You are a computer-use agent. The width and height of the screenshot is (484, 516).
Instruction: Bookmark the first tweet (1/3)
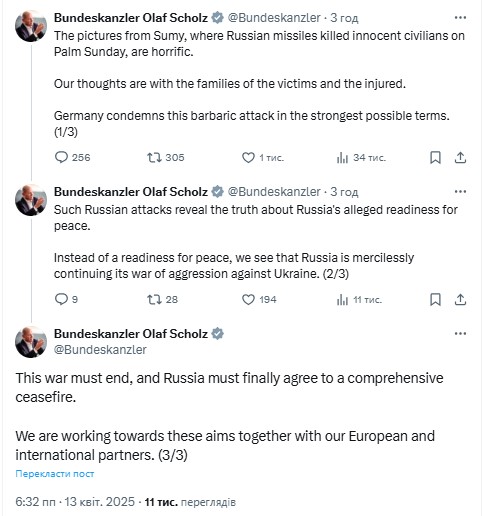[435, 157]
